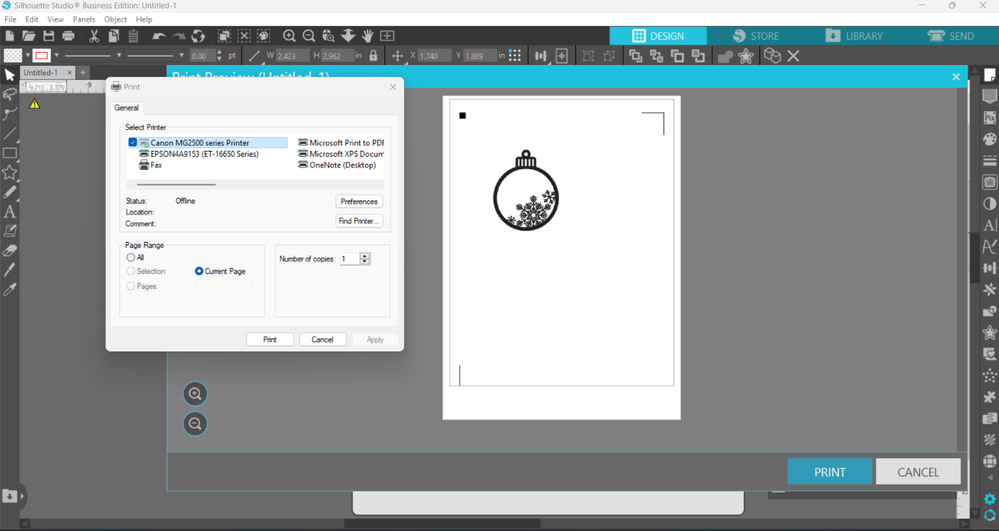The image size is (999, 531).
Task: Click the zoom out magnifier in print preview
Action: 195,424
